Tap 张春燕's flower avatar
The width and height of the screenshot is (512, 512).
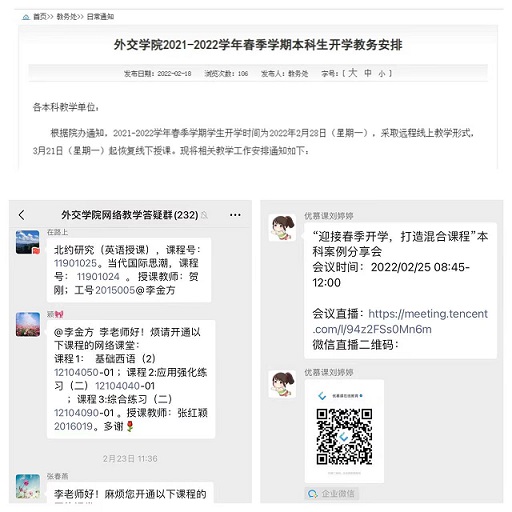click(x=28, y=486)
